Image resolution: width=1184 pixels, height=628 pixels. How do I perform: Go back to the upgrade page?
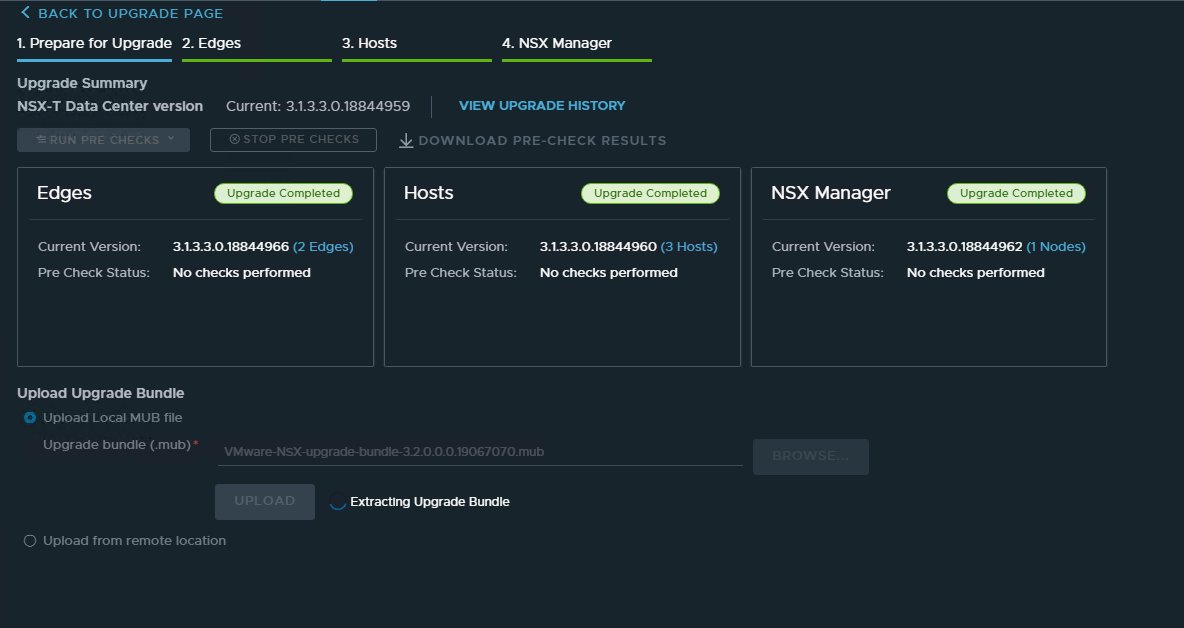122,13
